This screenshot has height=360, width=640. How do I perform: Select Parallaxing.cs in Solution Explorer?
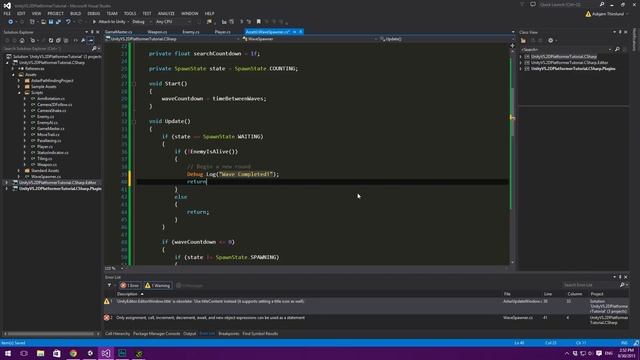pos(49,140)
